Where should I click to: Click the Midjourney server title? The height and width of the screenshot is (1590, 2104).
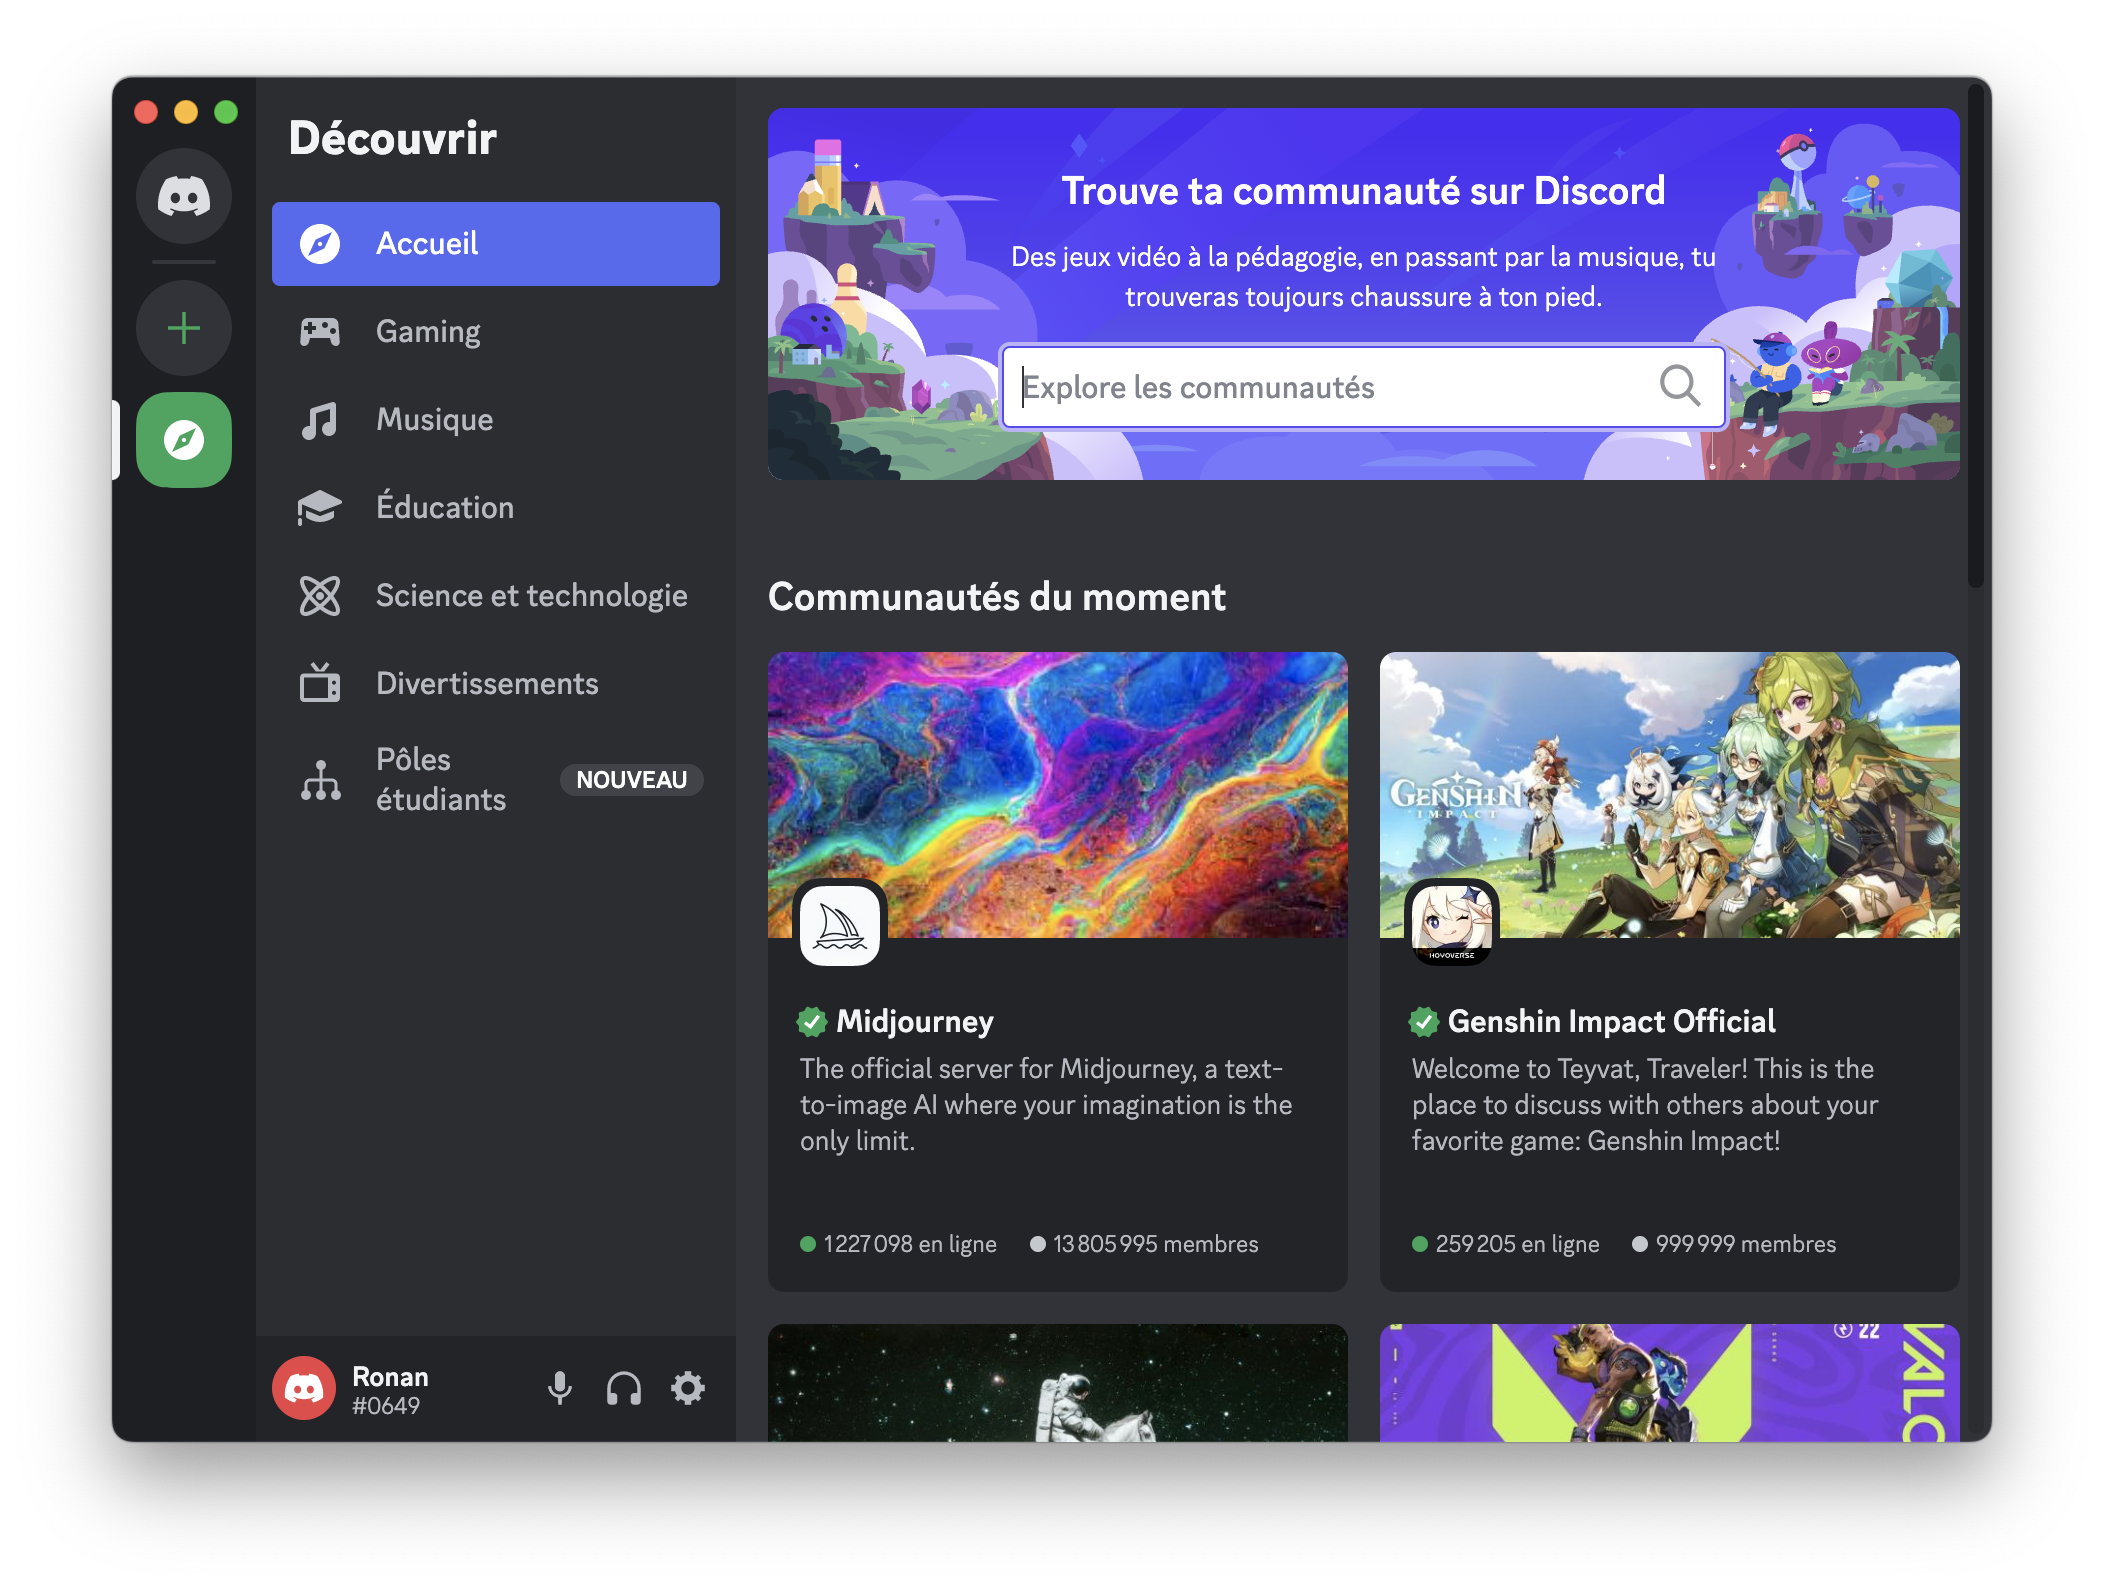click(x=915, y=1022)
